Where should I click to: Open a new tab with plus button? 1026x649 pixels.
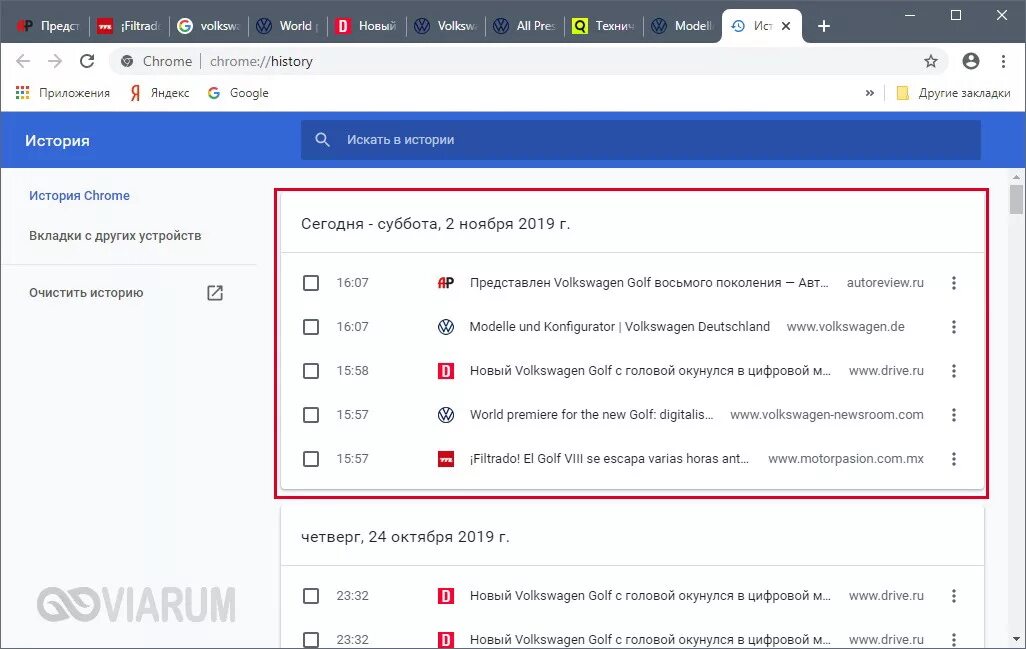click(x=824, y=26)
